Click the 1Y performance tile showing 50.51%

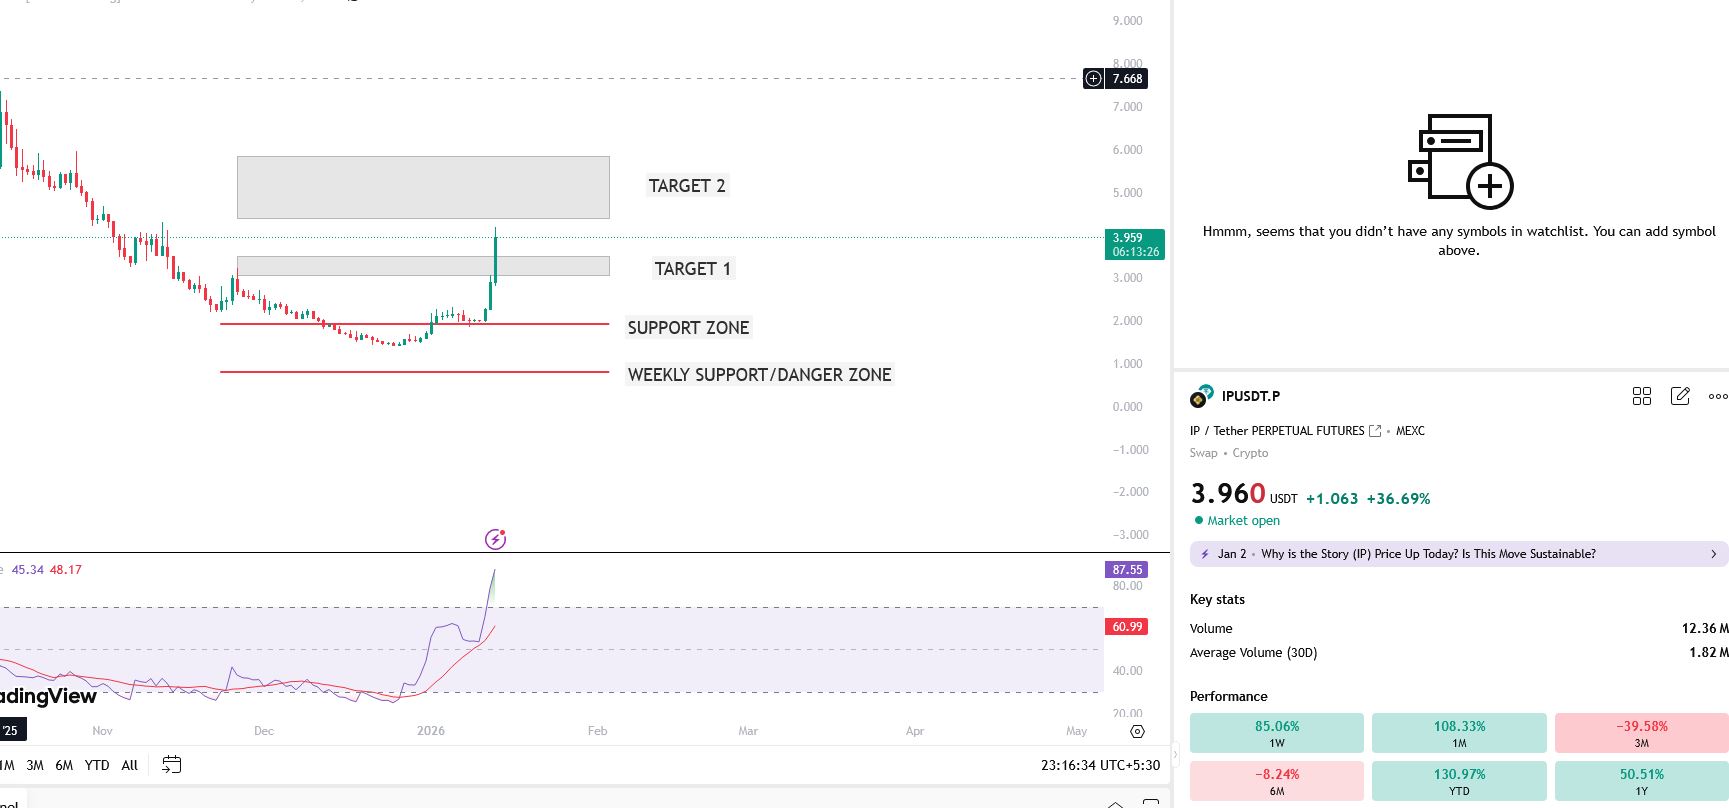[1642, 781]
